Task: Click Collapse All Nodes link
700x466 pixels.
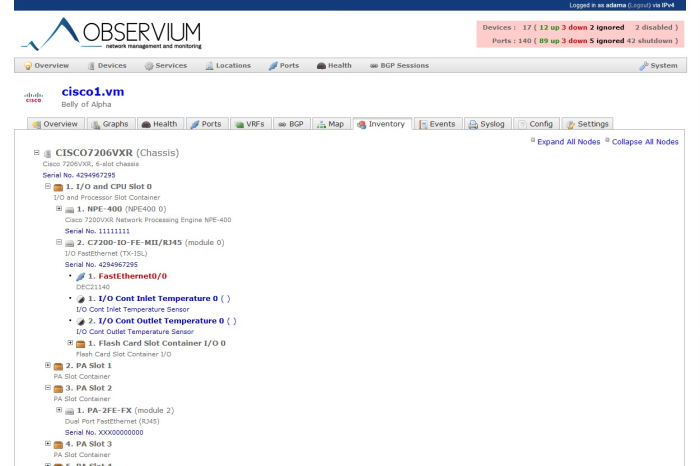Action: click(645, 142)
